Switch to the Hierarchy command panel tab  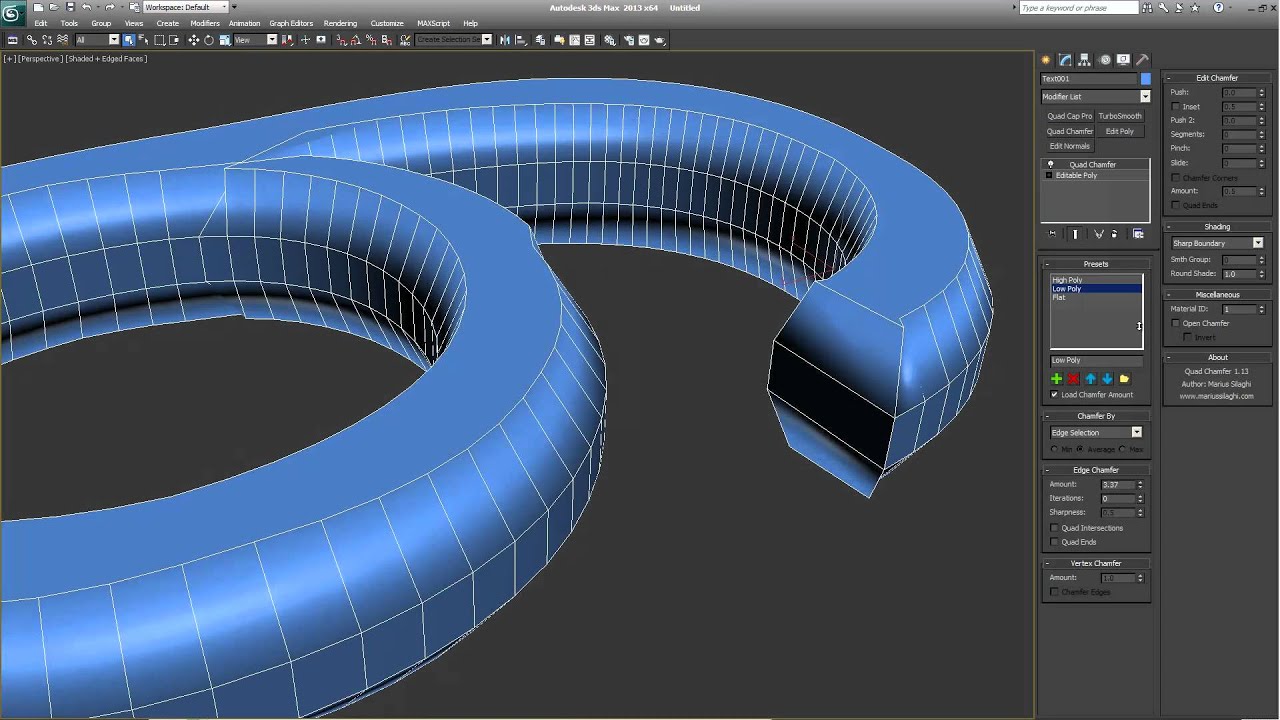point(1084,60)
